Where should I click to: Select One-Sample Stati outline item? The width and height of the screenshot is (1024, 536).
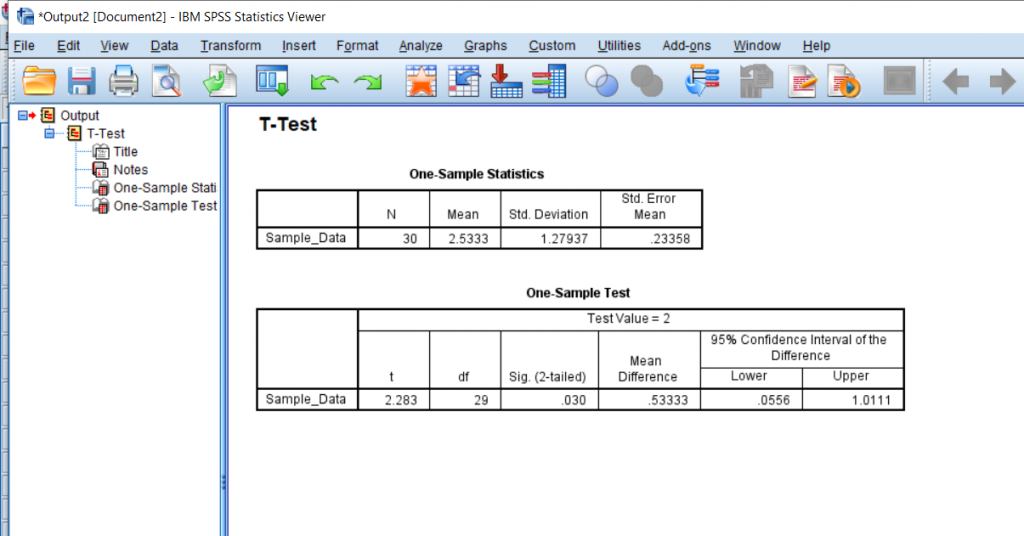tap(165, 188)
